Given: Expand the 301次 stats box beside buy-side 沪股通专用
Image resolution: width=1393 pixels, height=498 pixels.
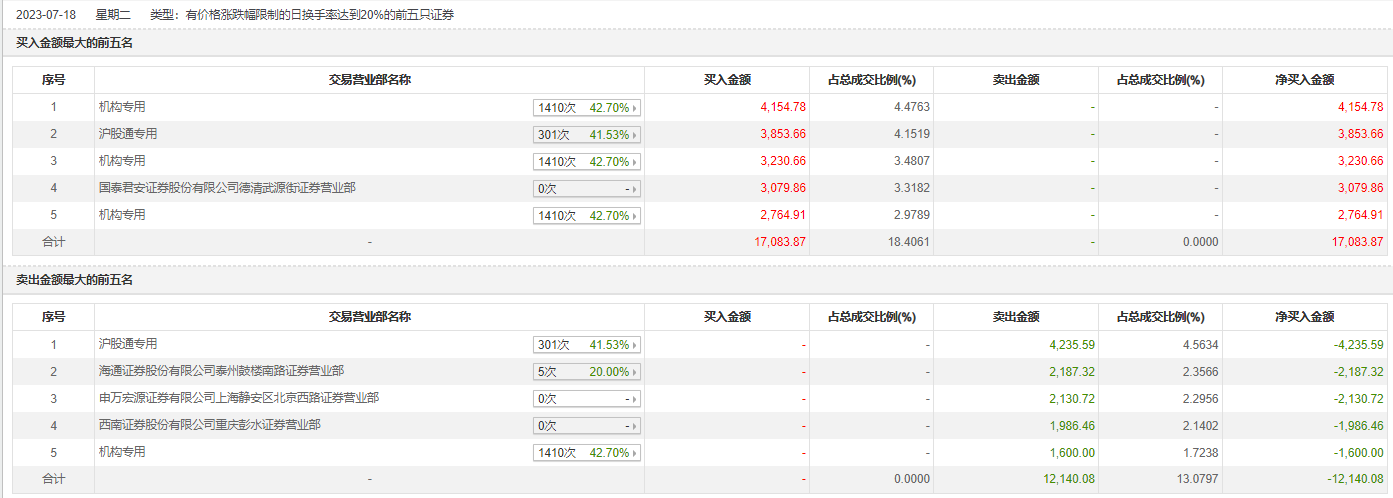Looking at the screenshot, I should coord(586,135).
